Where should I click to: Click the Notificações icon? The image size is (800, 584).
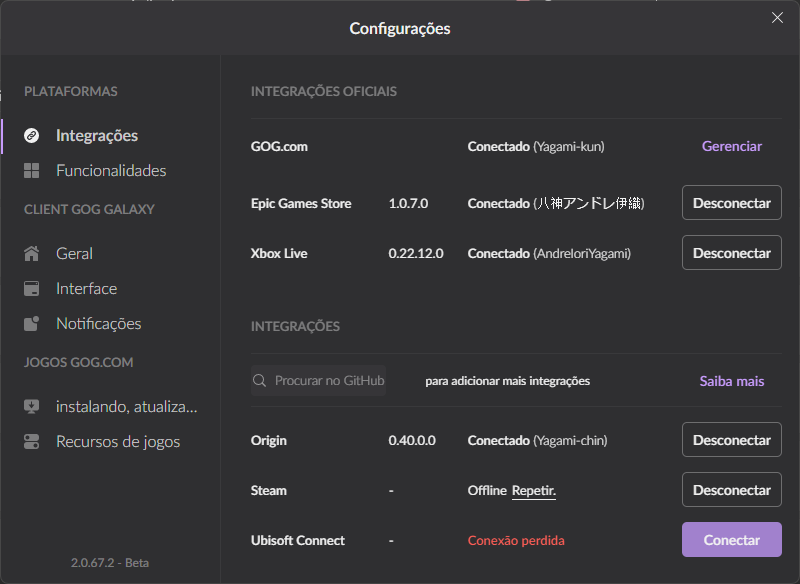(32, 323)
